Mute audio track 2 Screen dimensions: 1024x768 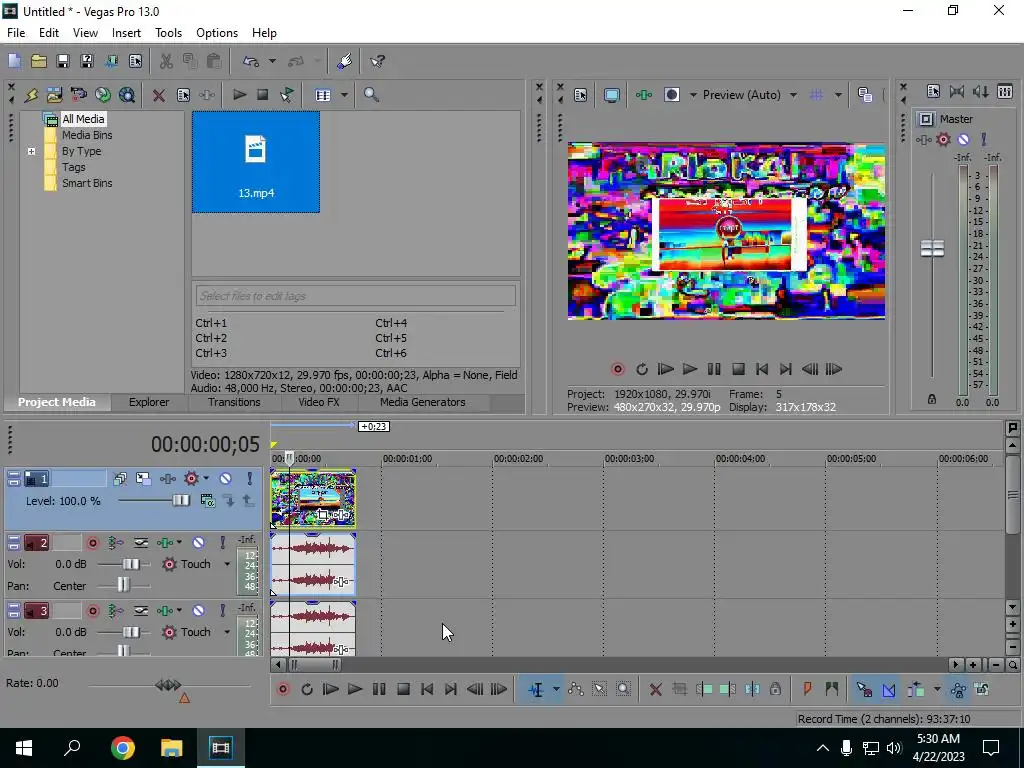click(x=199, y=543)
